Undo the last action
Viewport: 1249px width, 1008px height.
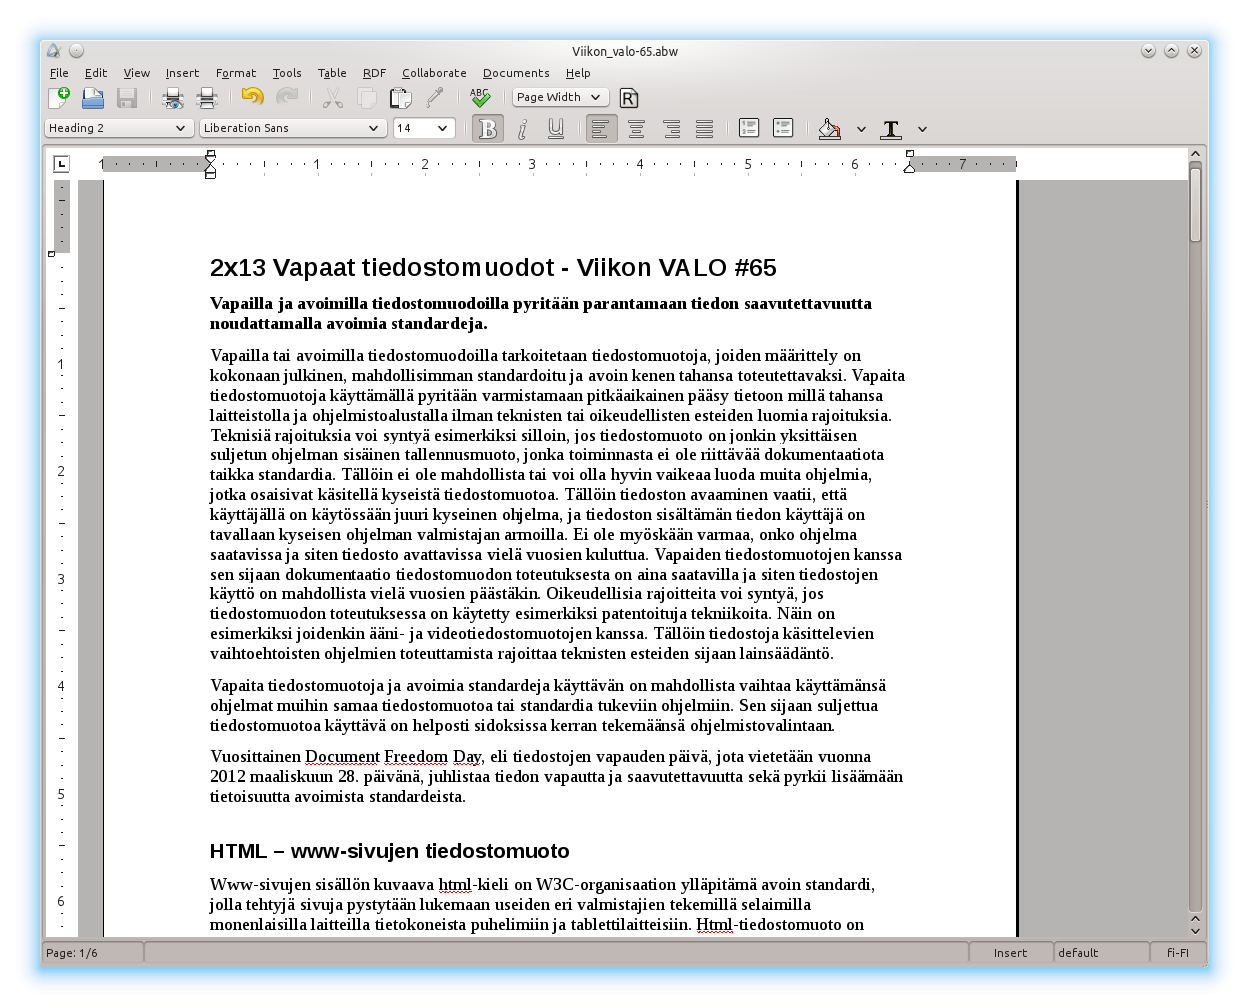click(253, 97)
